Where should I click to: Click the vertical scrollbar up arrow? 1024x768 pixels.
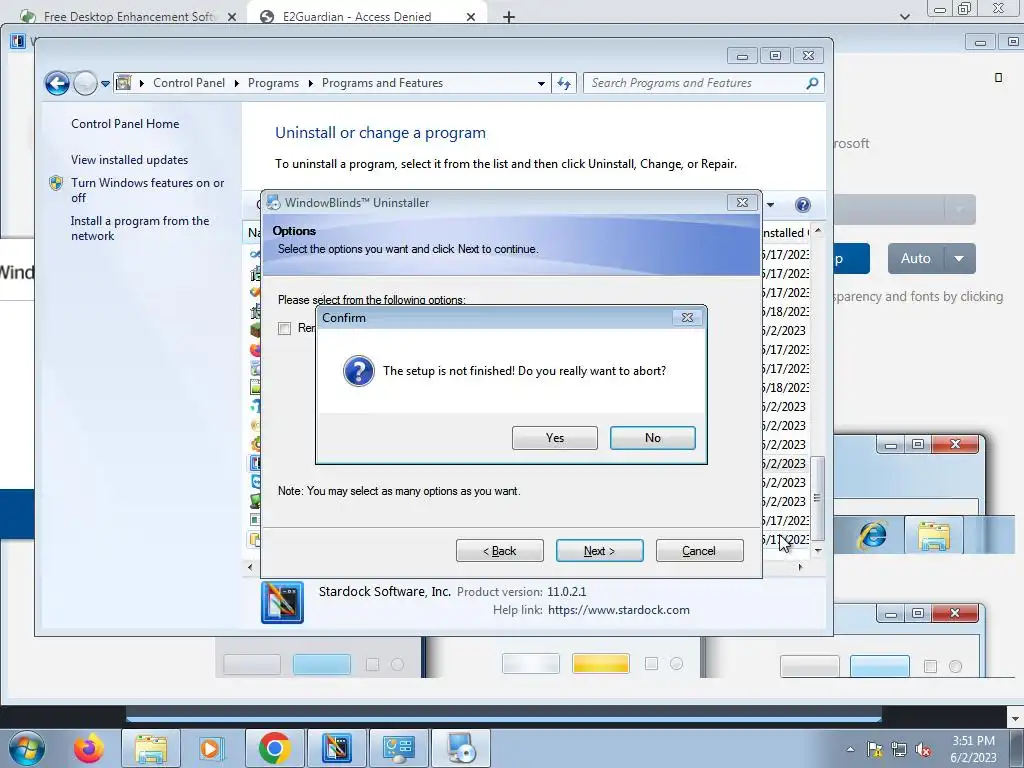click(818, 231)
